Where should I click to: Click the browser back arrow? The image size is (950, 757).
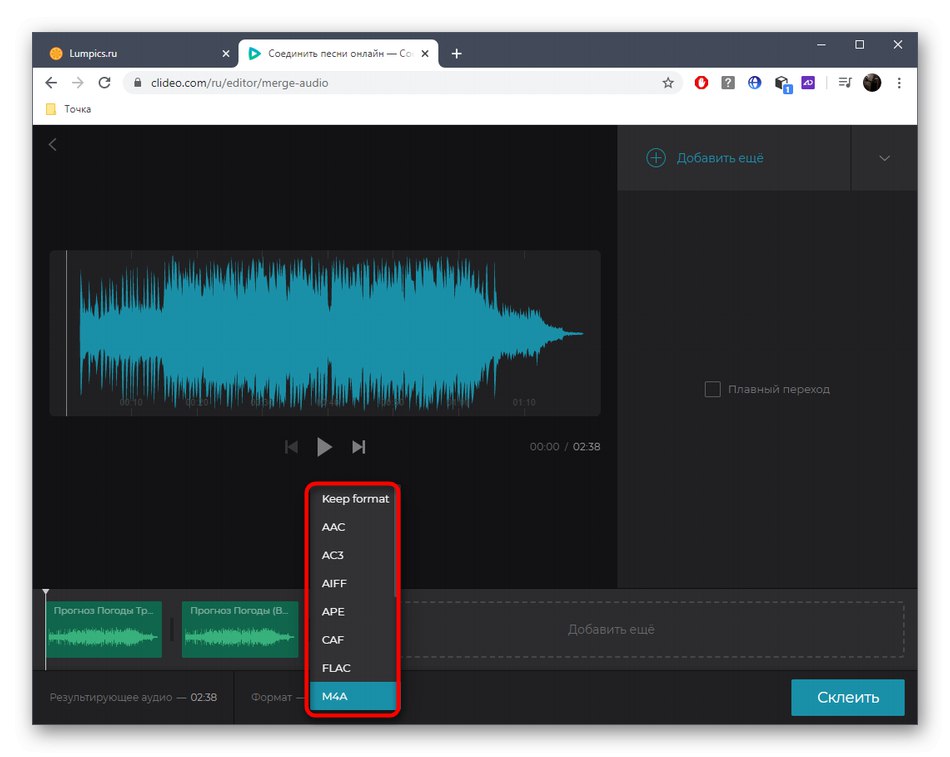[x=51, y=83]
